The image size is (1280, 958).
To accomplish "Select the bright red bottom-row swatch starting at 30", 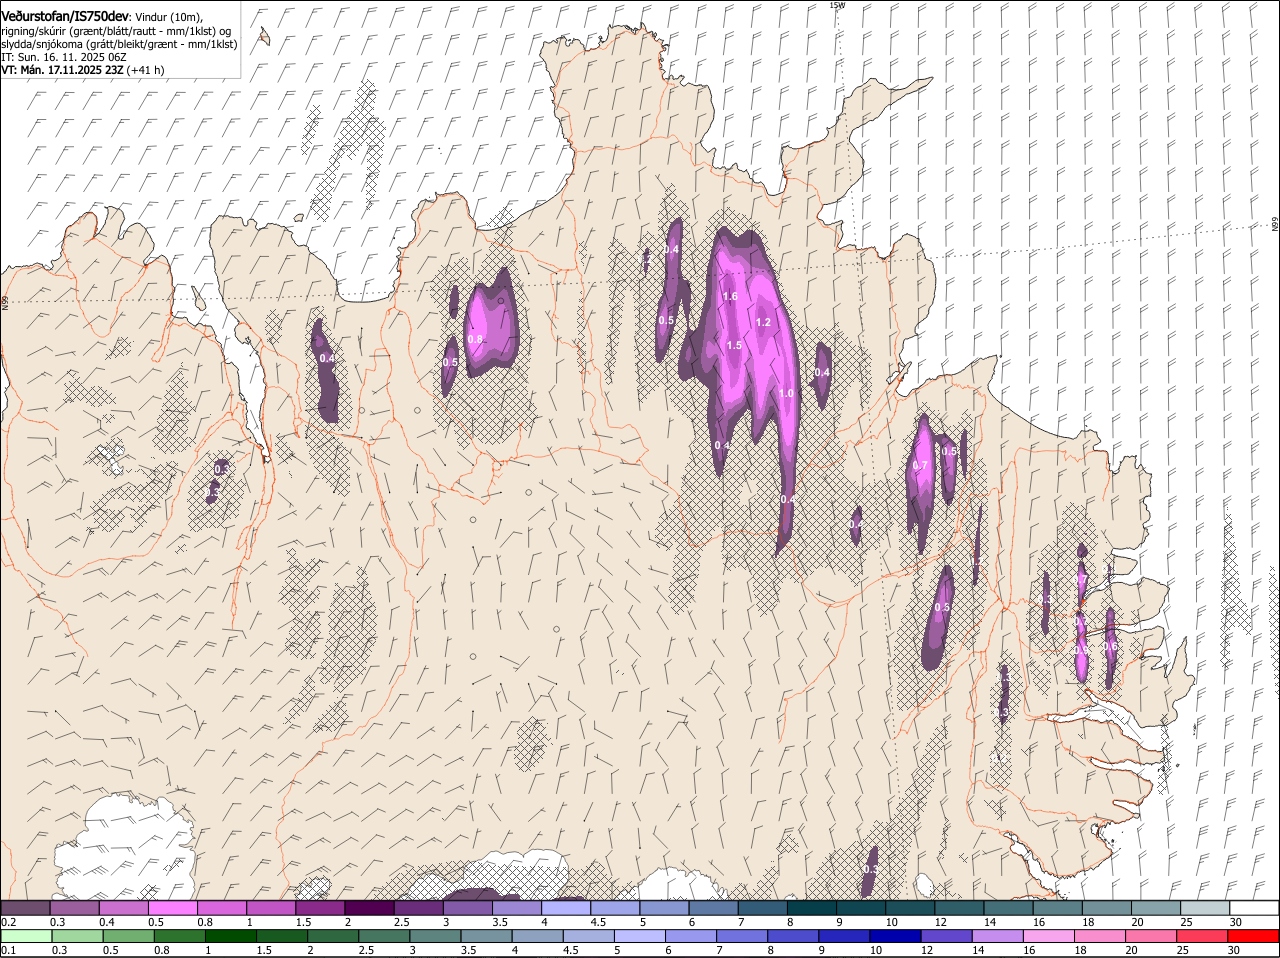I will click(x=1253, y=936).
